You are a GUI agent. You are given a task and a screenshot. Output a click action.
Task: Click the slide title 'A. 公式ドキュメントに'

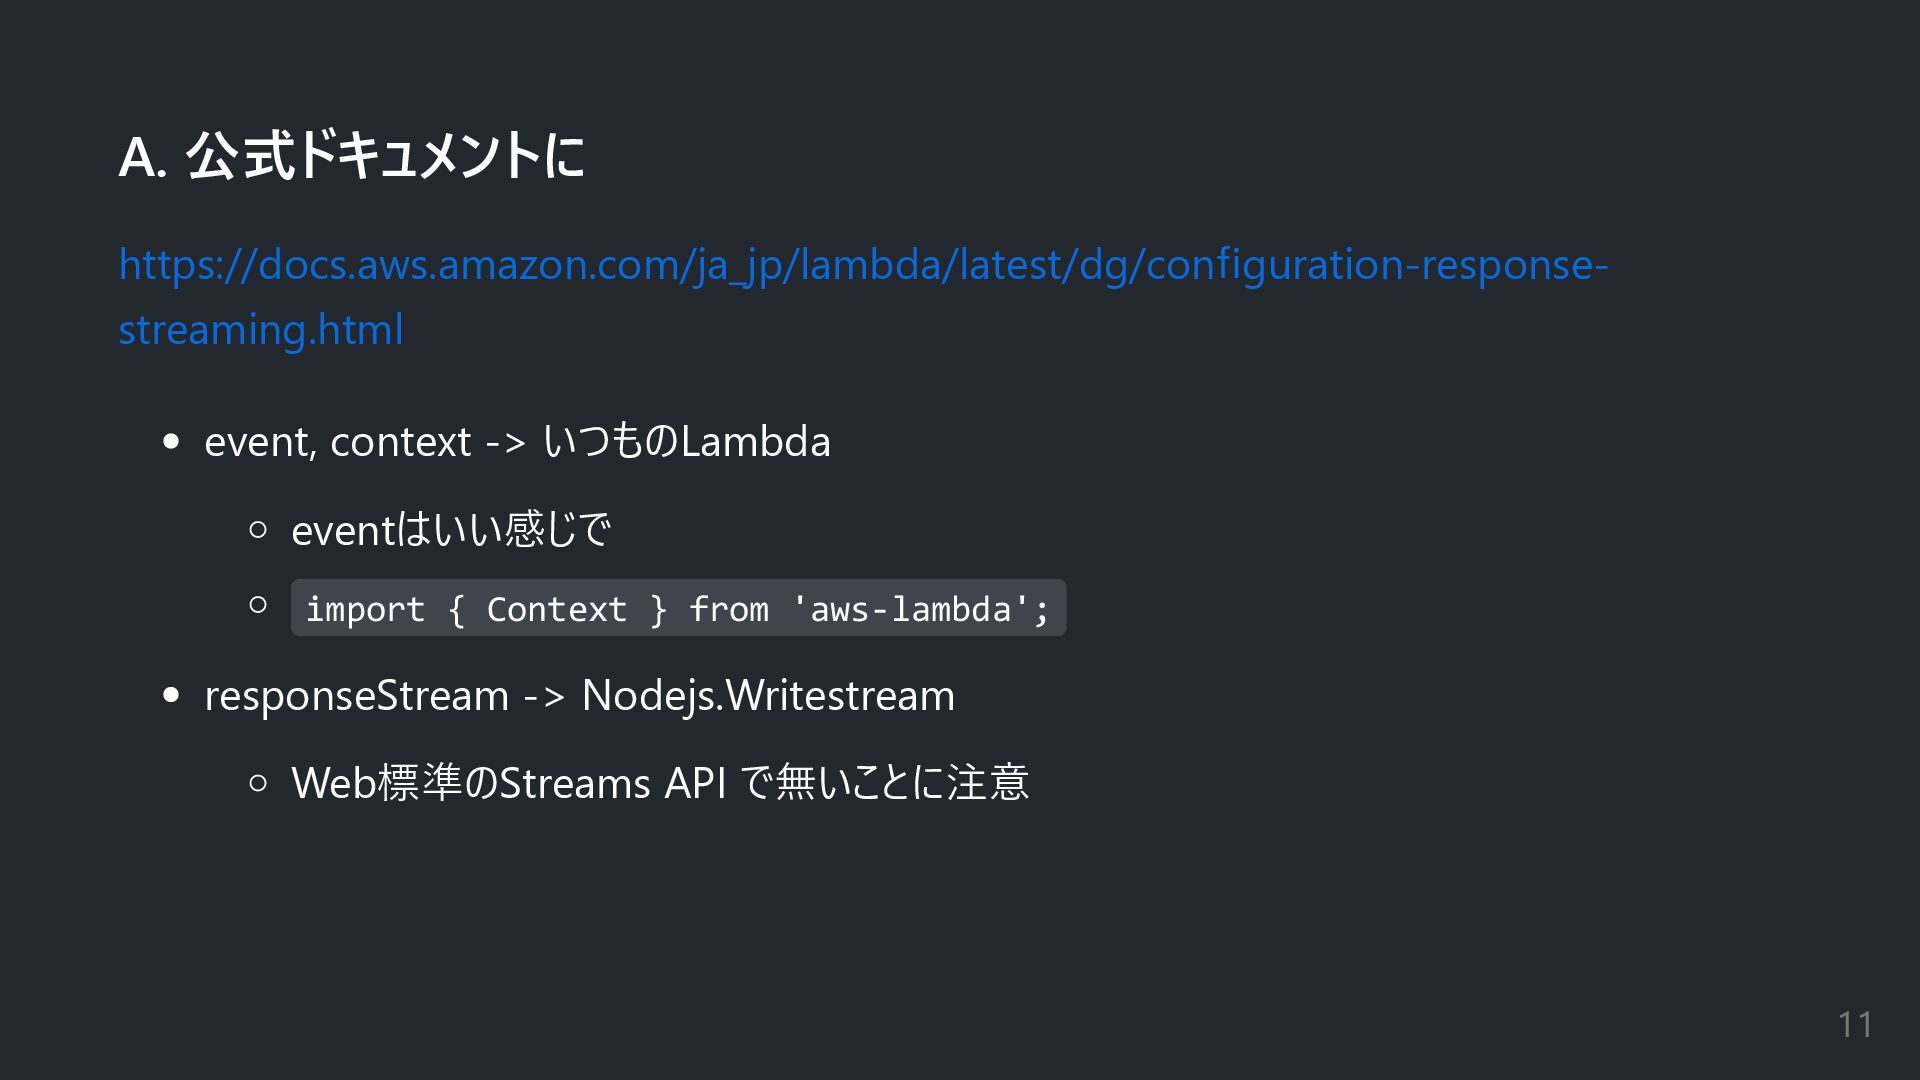[x=351, y=157]
